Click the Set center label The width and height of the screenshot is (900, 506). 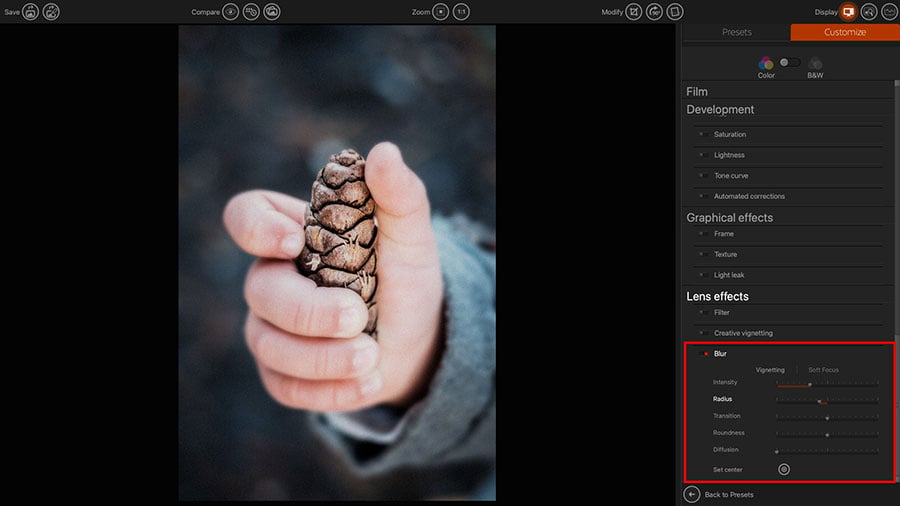(727, 469)
